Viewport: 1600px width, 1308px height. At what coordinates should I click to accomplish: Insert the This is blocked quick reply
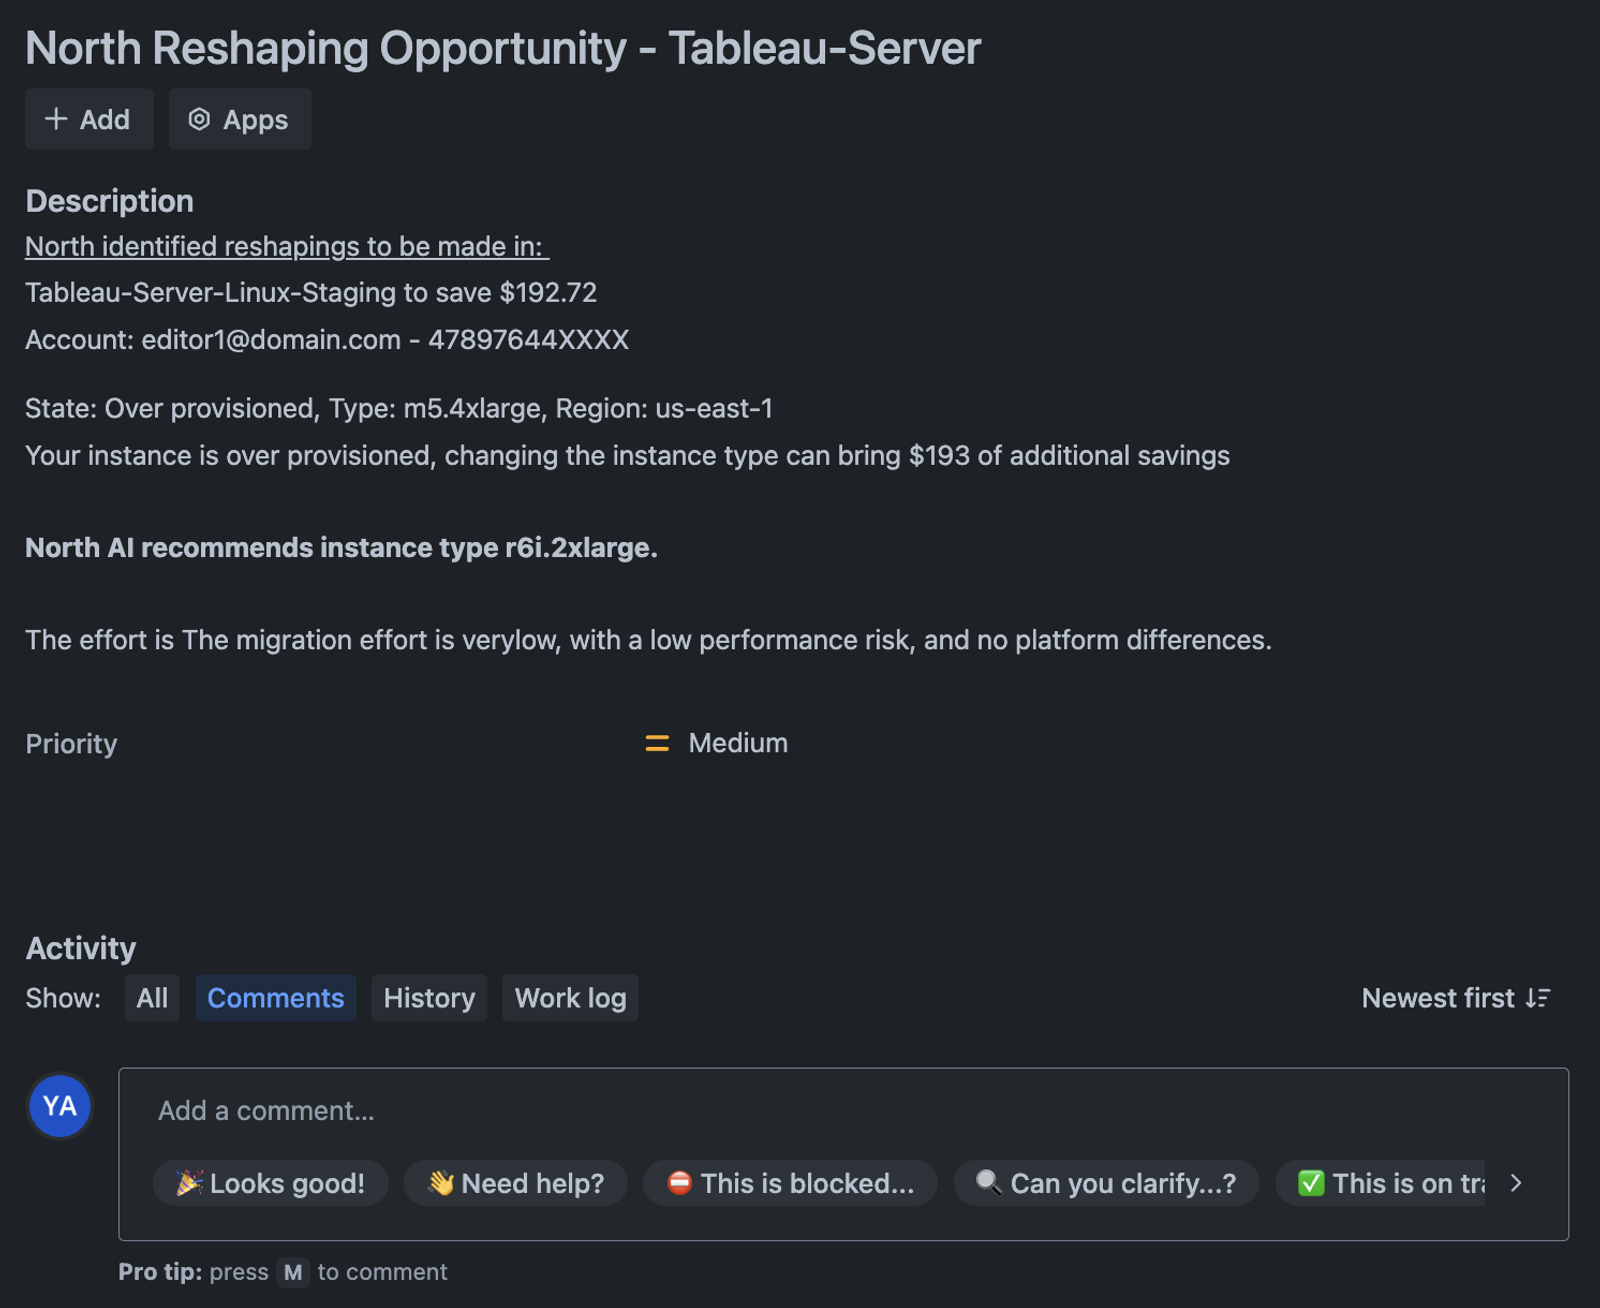[790, 1183]
